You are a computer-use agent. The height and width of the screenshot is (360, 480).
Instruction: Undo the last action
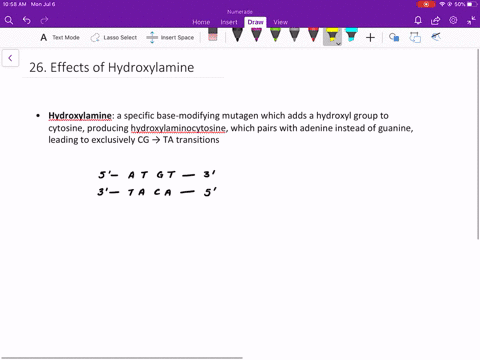27,21
